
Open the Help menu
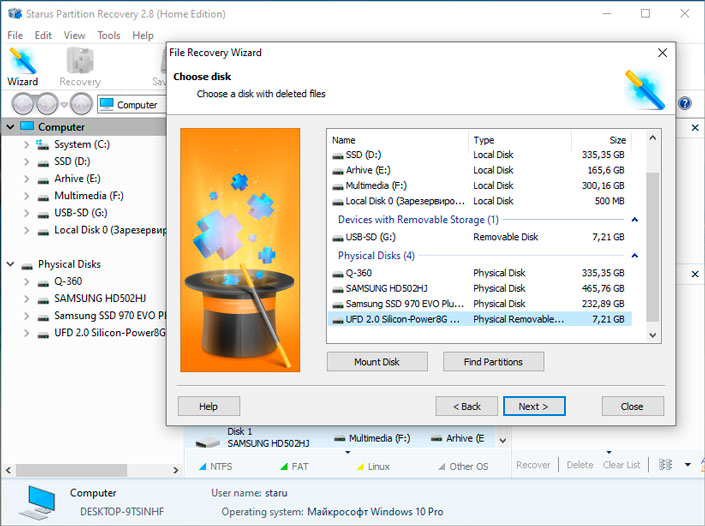click(143, 35)
